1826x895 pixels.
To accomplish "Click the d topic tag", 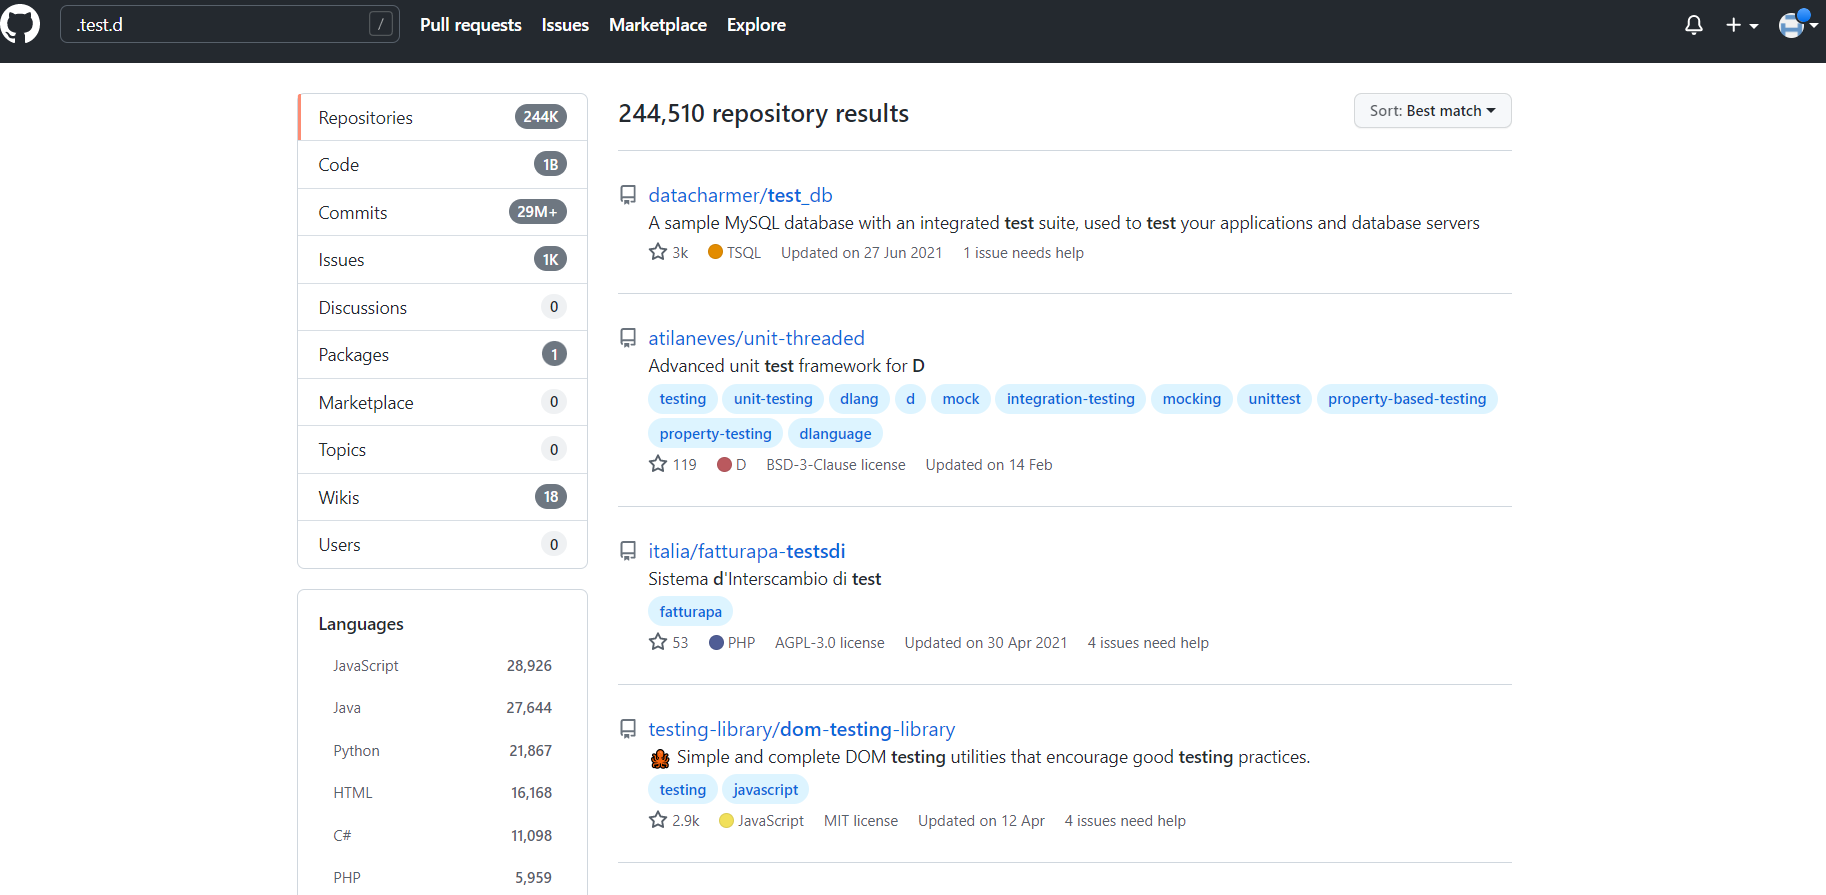I will coord(910,399).
